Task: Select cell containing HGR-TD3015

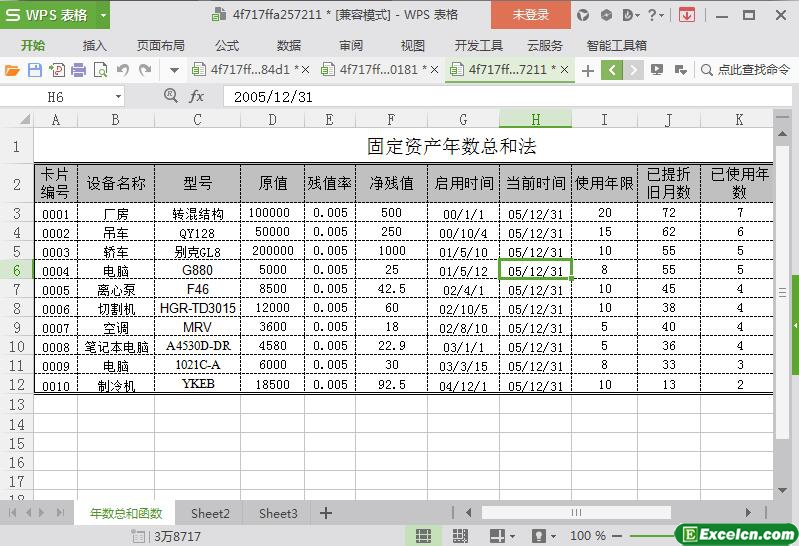Action: 197,308
